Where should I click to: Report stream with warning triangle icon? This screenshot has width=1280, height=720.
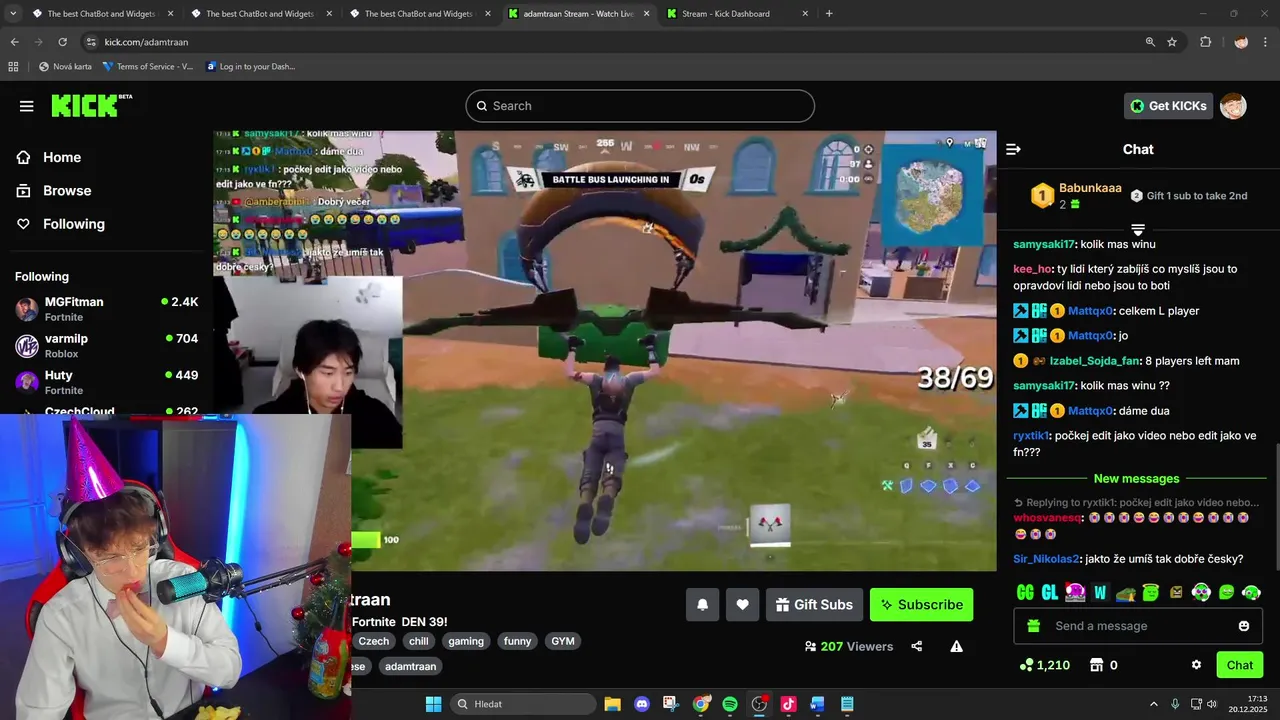pyautogui.click(x=957, y=646)
